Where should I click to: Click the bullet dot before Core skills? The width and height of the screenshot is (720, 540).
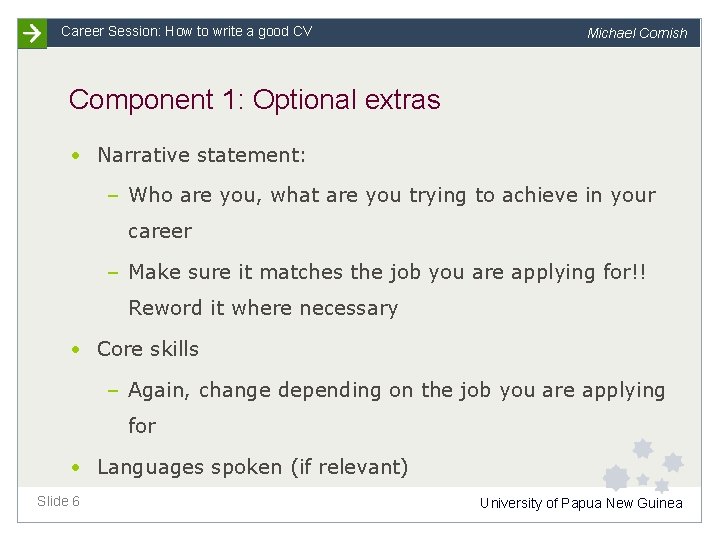(x=76, y=350)
